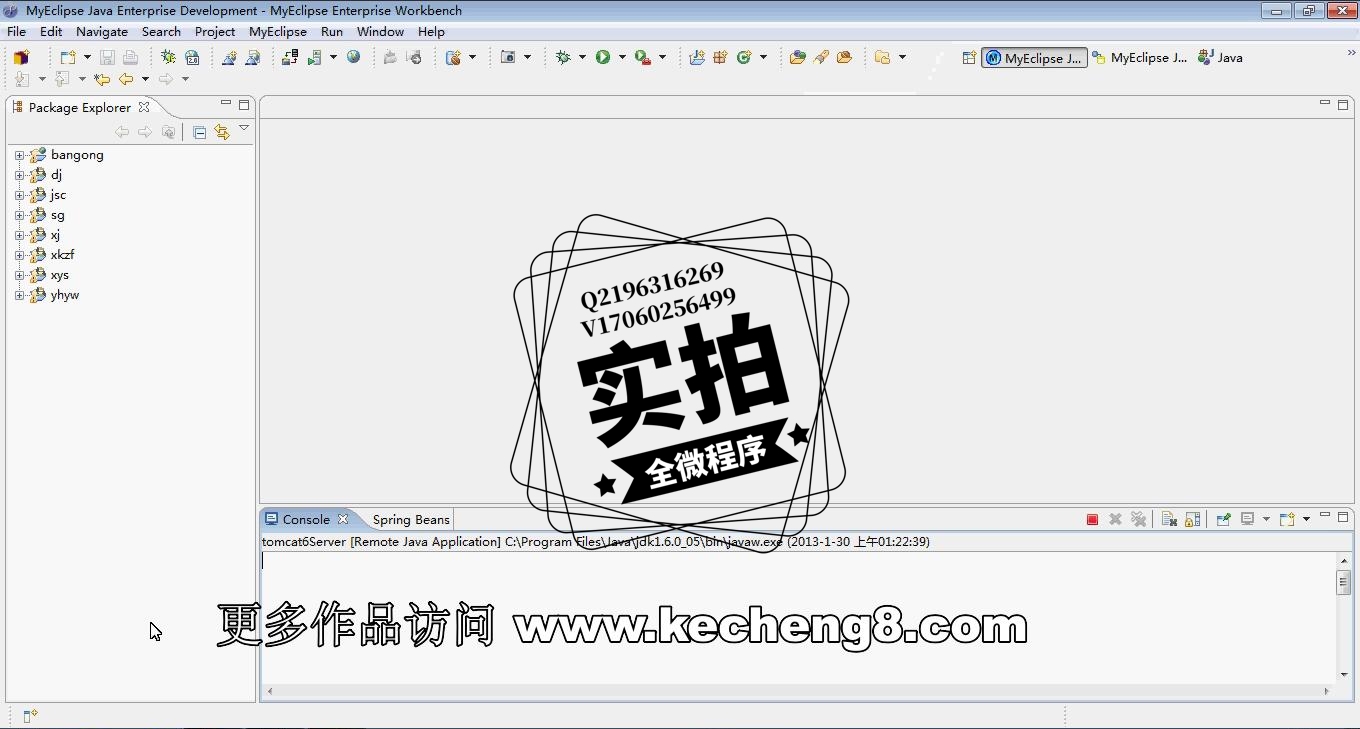The width and height of the screenshot is (1360, 729).
Task: Click the camera screenshot capture icon
Action: click(x=508, y=57)
